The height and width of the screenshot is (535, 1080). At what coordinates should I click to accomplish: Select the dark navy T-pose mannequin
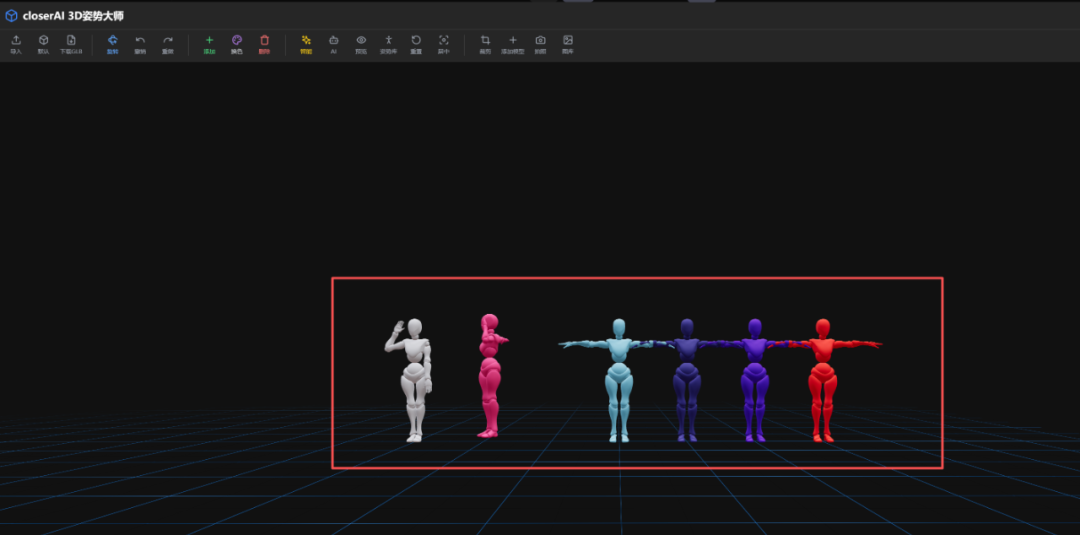686,379
